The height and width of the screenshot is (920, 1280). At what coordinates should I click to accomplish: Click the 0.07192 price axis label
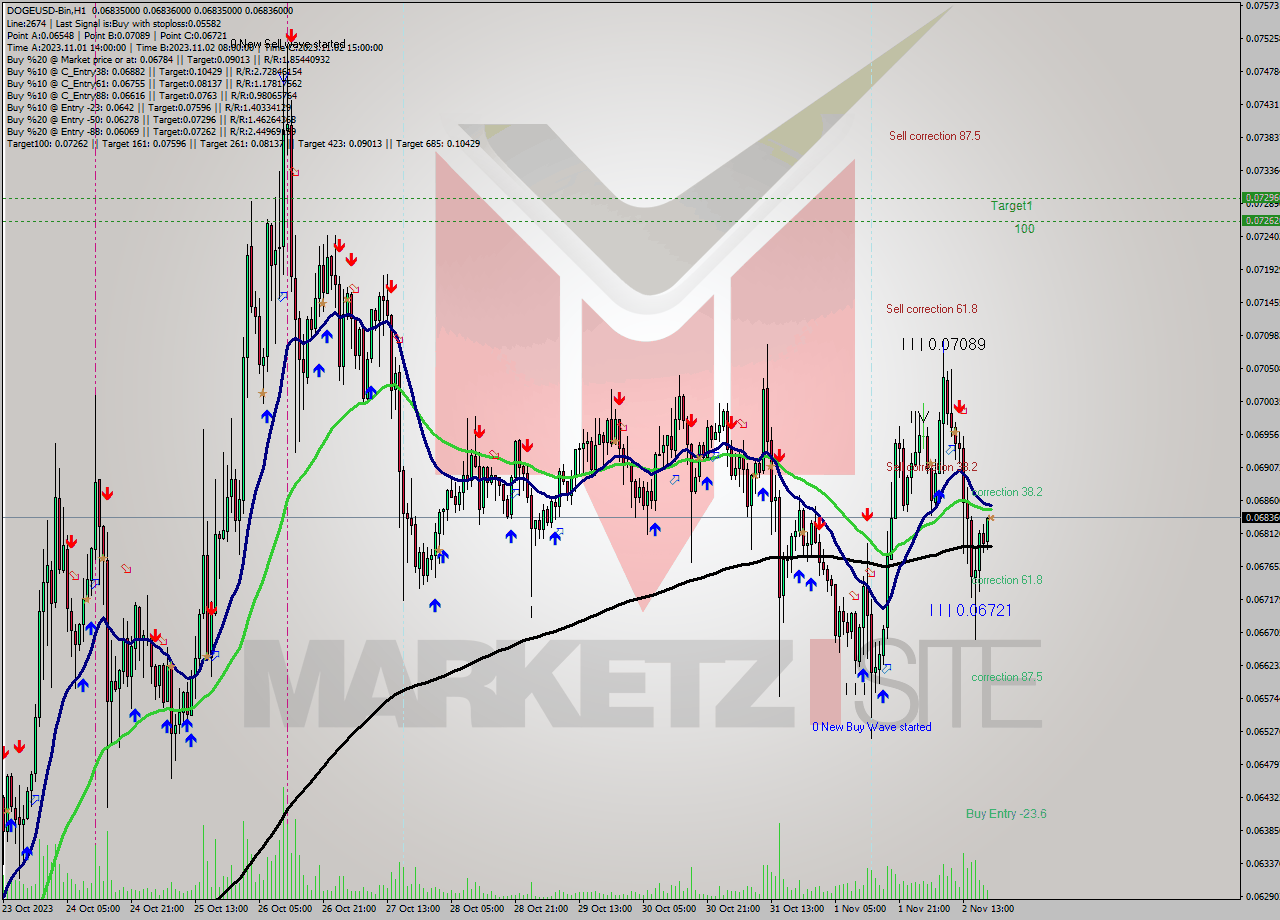click(1262, 269)
